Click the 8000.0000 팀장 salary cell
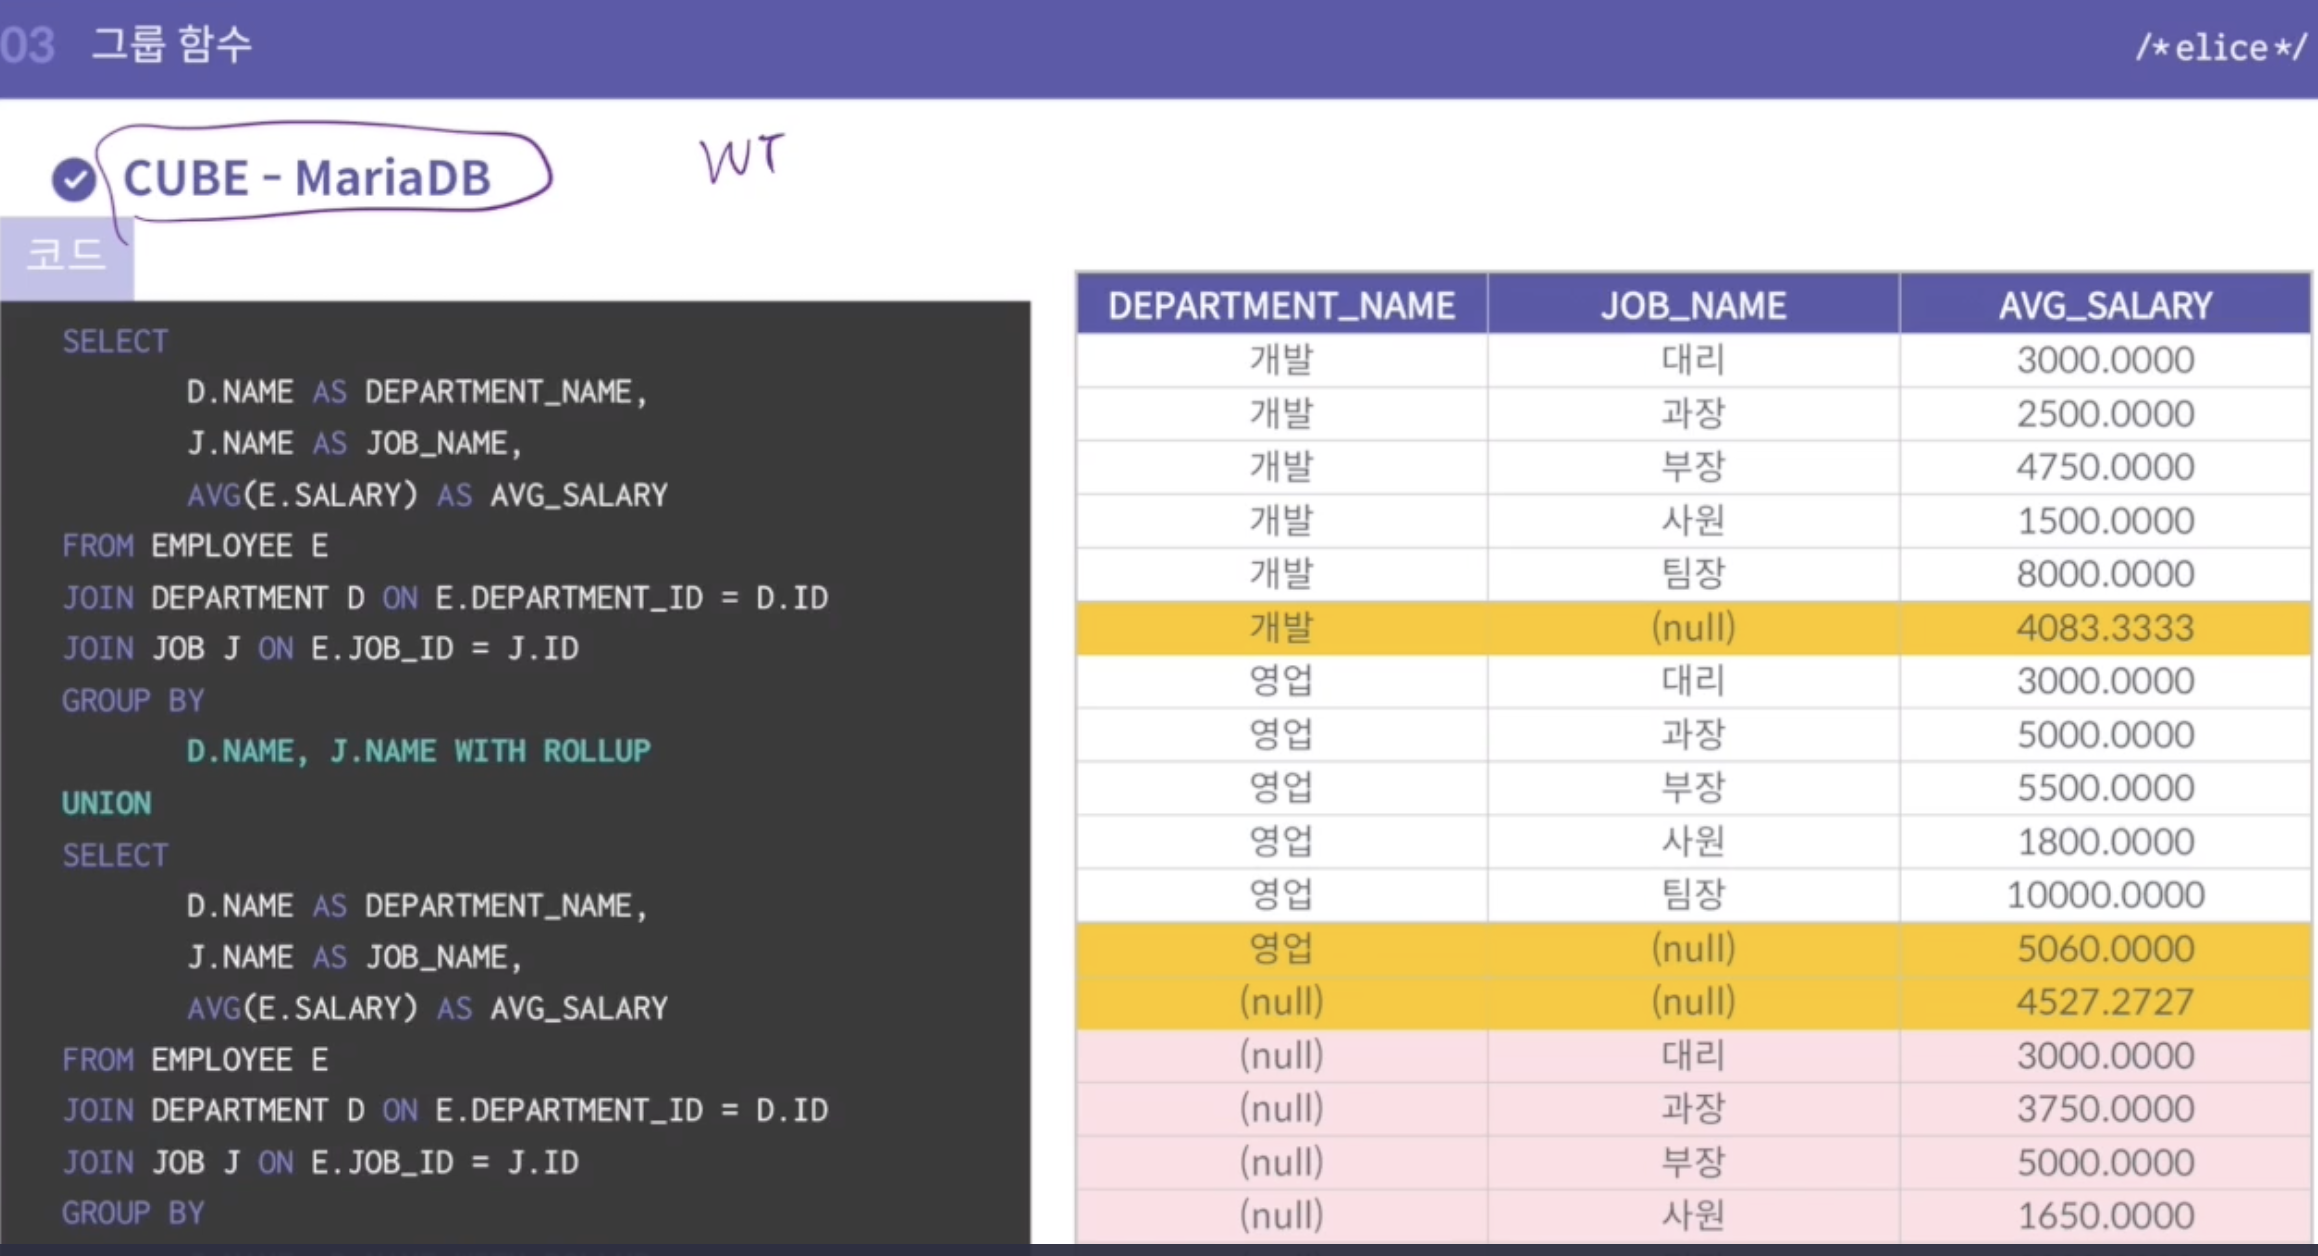 click(2105, 574)
